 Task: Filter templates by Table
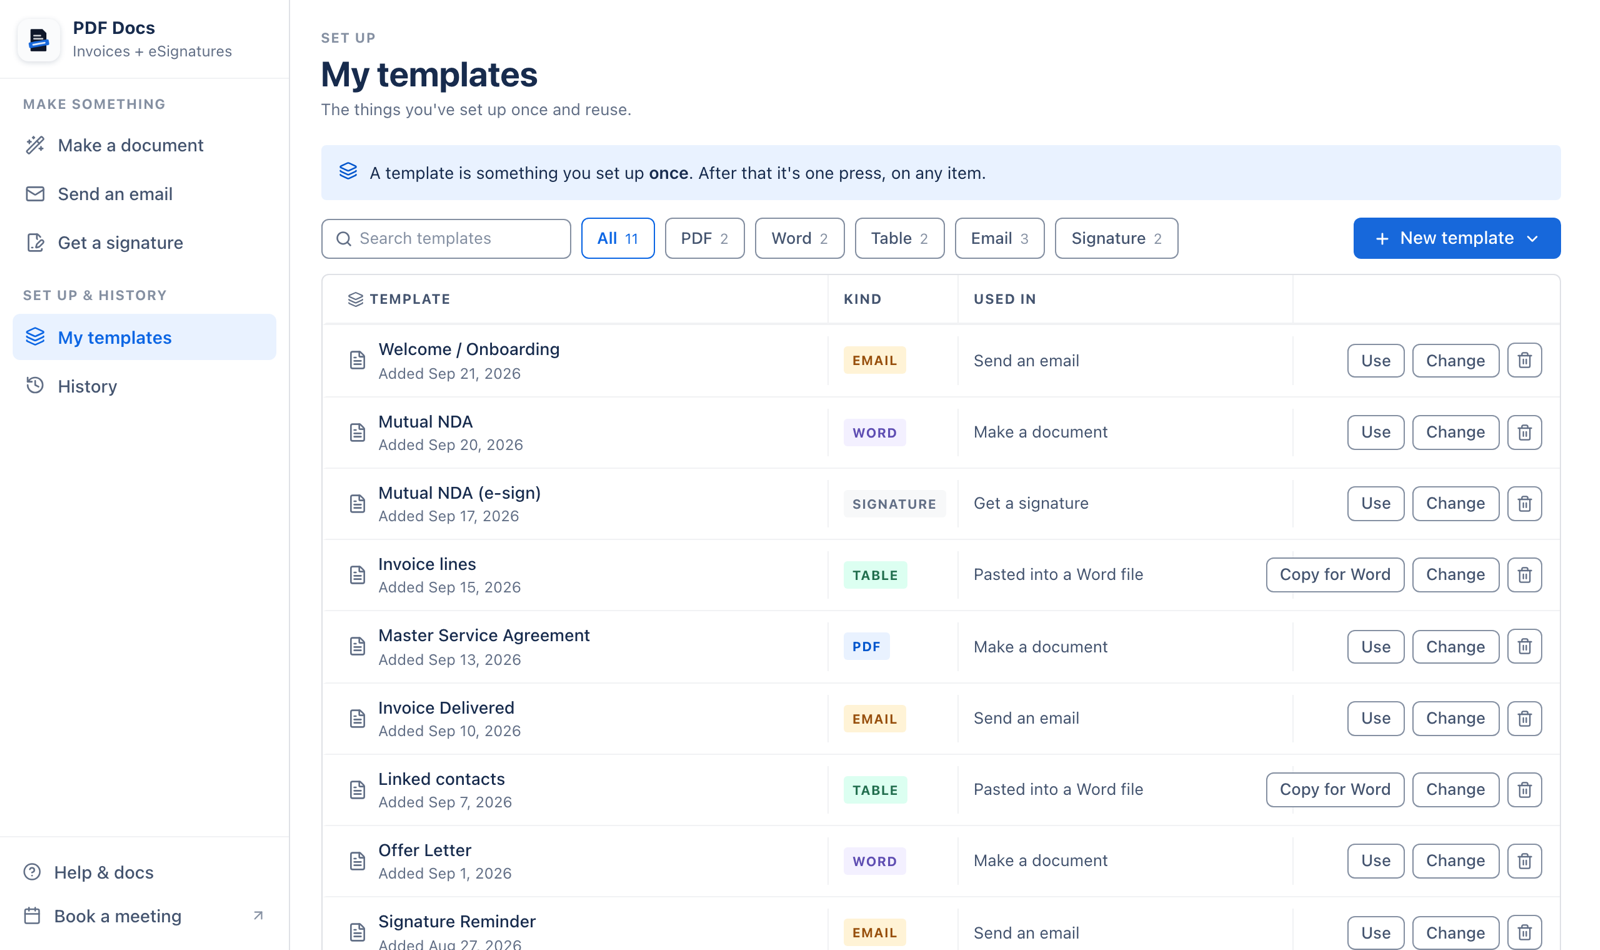coord(899,238)
